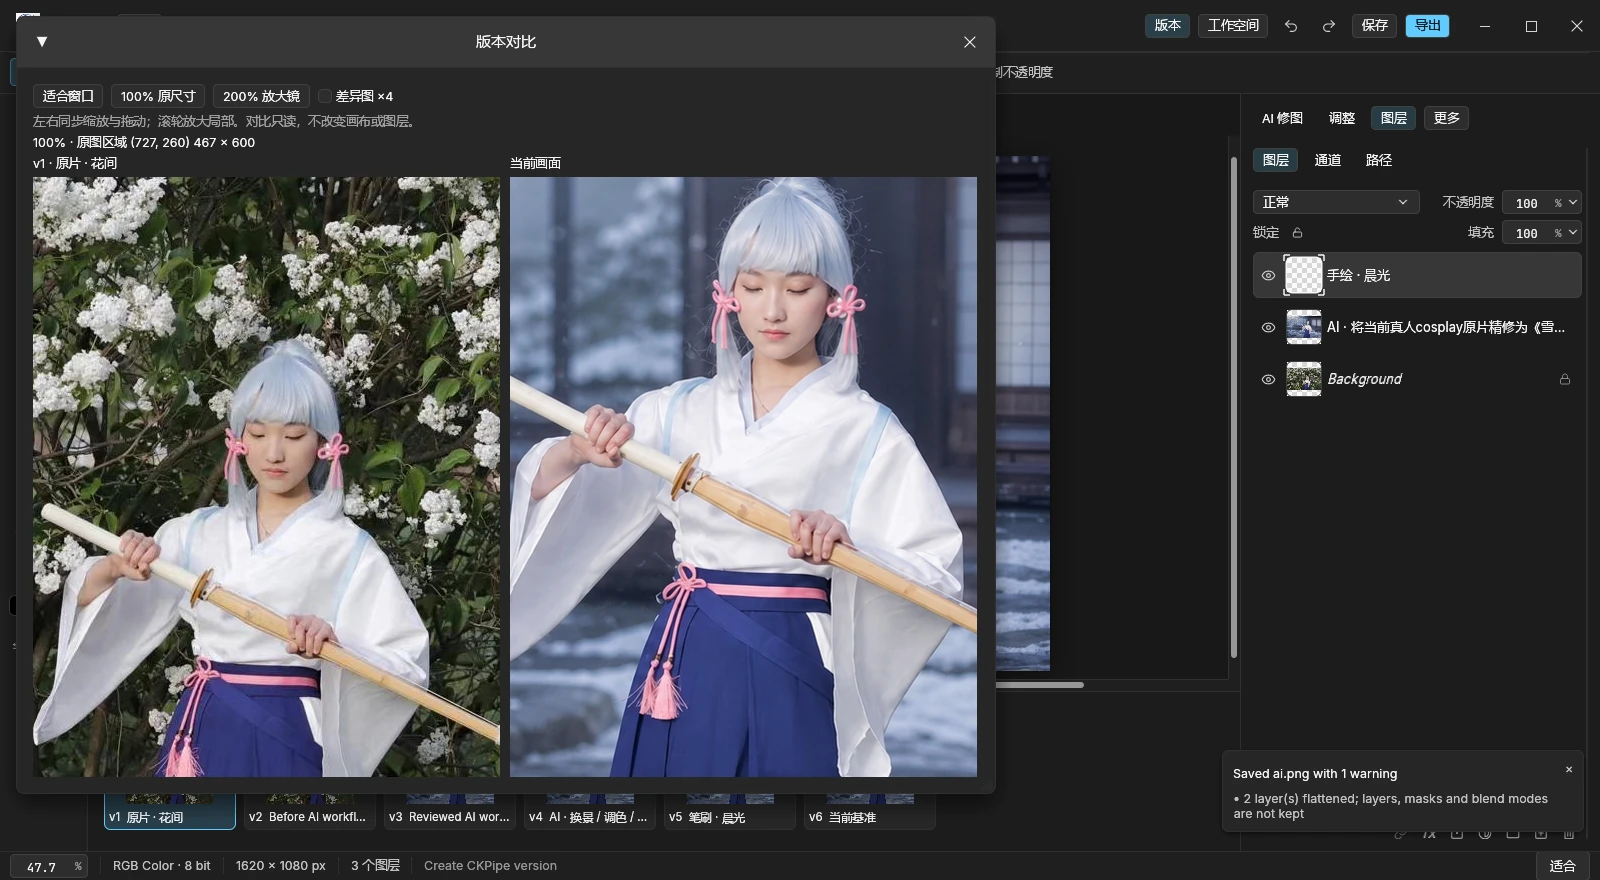Image resolution: width=1600 pixels, height=880 pixels.
Task: Click the 适合 fit button in status bar
Action: coord(1562,866)
